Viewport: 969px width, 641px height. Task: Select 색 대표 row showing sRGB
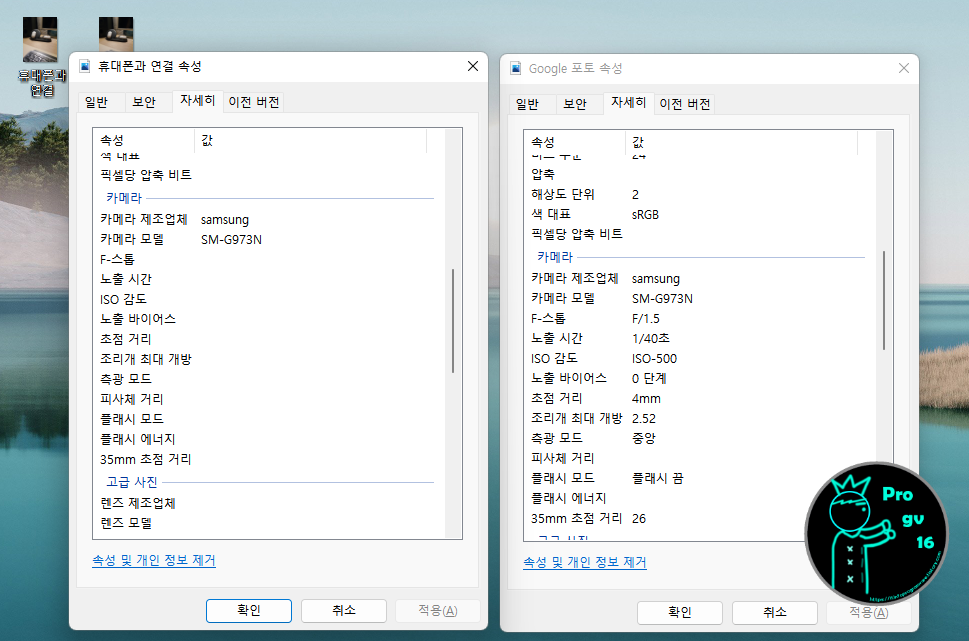pyautogui.click(x=698, y=214)
